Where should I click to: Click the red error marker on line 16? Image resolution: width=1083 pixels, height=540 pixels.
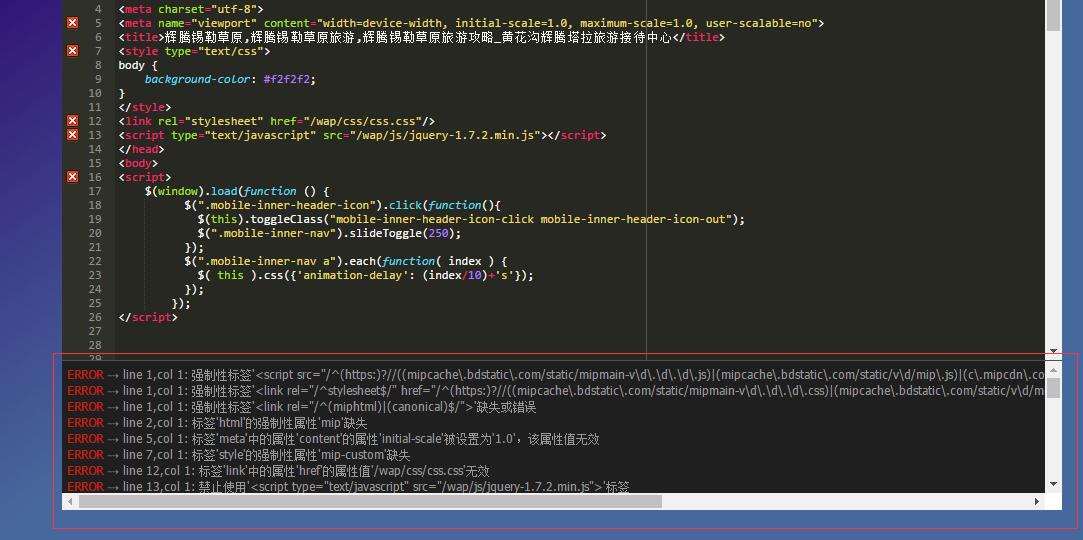pos(72,177)
